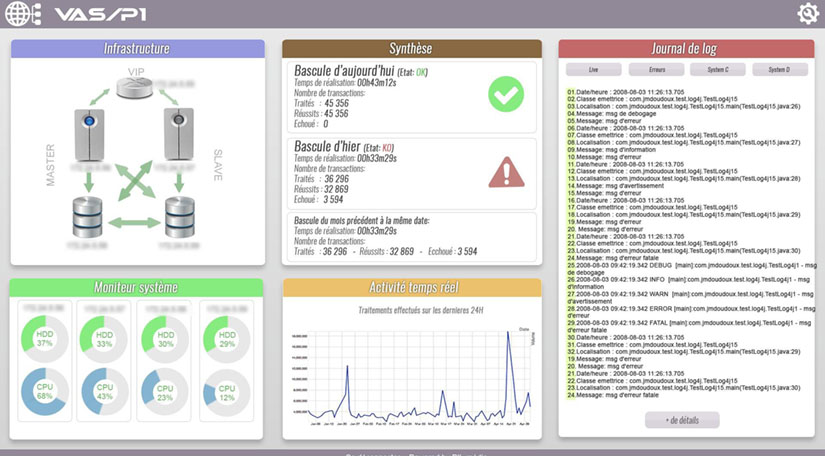Select 'Temps de réalisation: 00h43m12s'
The image size is (825, 456).
click(x=345, y=83)
